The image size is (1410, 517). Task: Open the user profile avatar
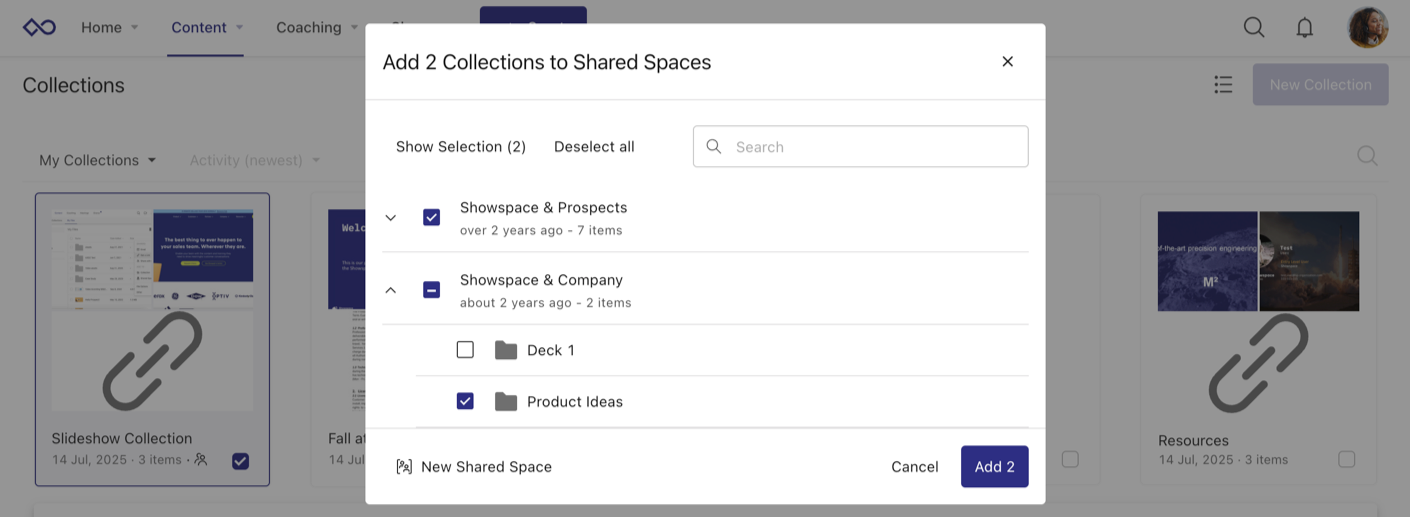(1368, 27)
